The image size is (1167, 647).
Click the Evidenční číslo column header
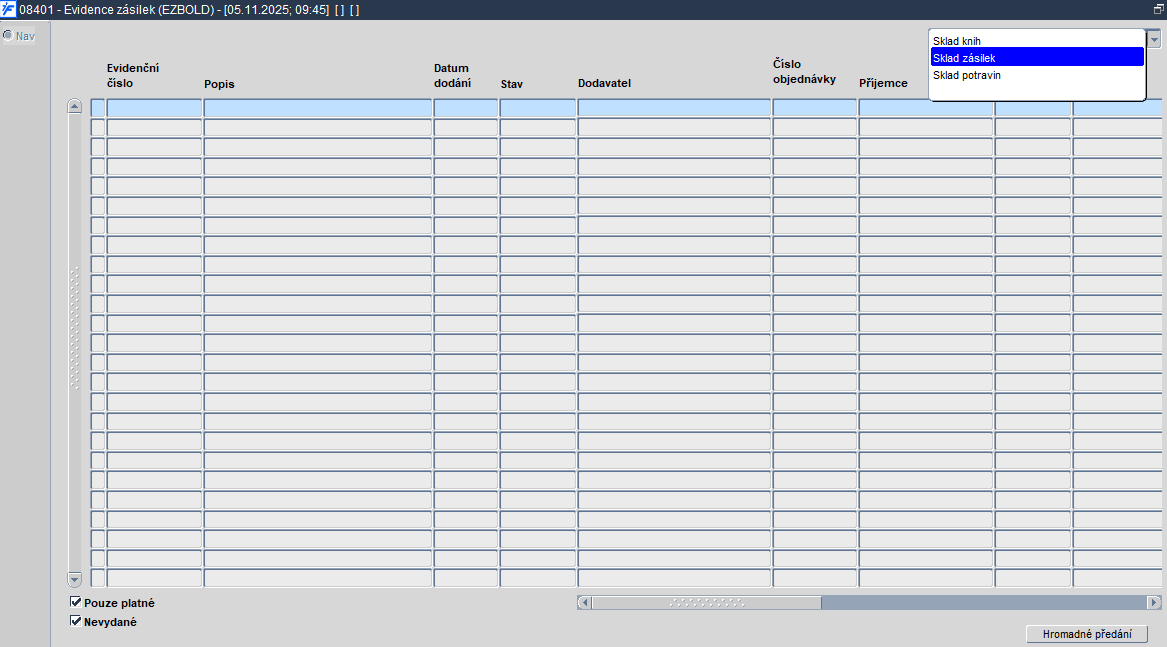tap(132, 75)
